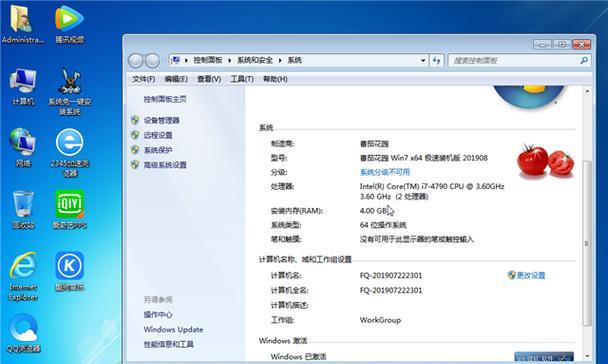Click 系统 in the breadcrumb

point(295,60)
